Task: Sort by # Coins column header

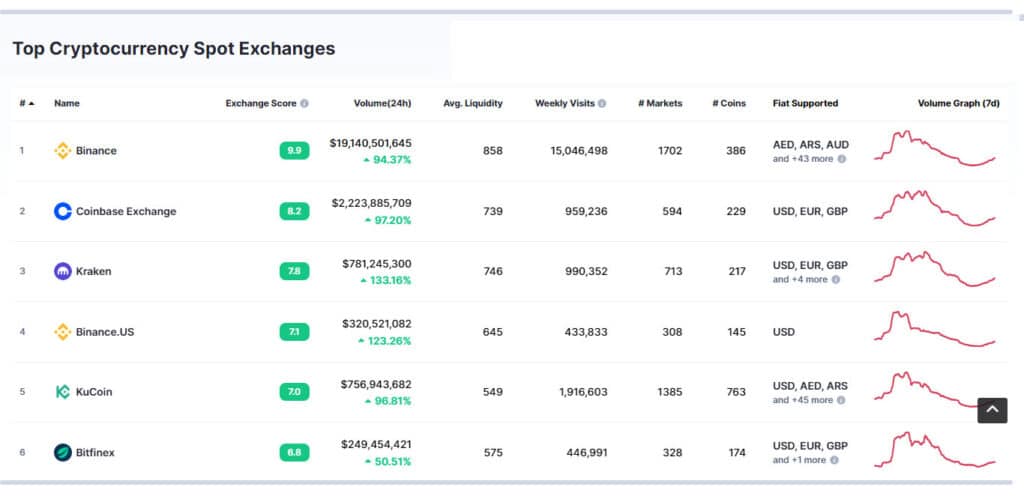Action: click(729, 103)
